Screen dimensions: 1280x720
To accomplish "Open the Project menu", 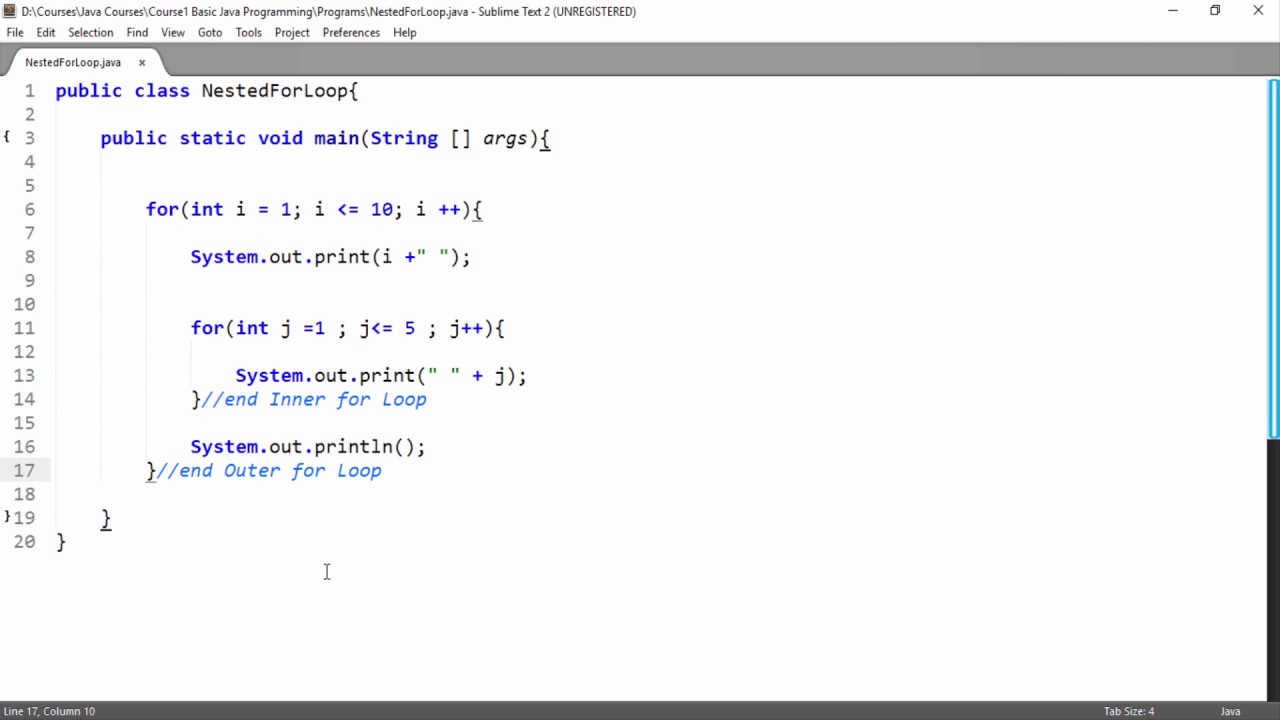I will click(292, 32).
